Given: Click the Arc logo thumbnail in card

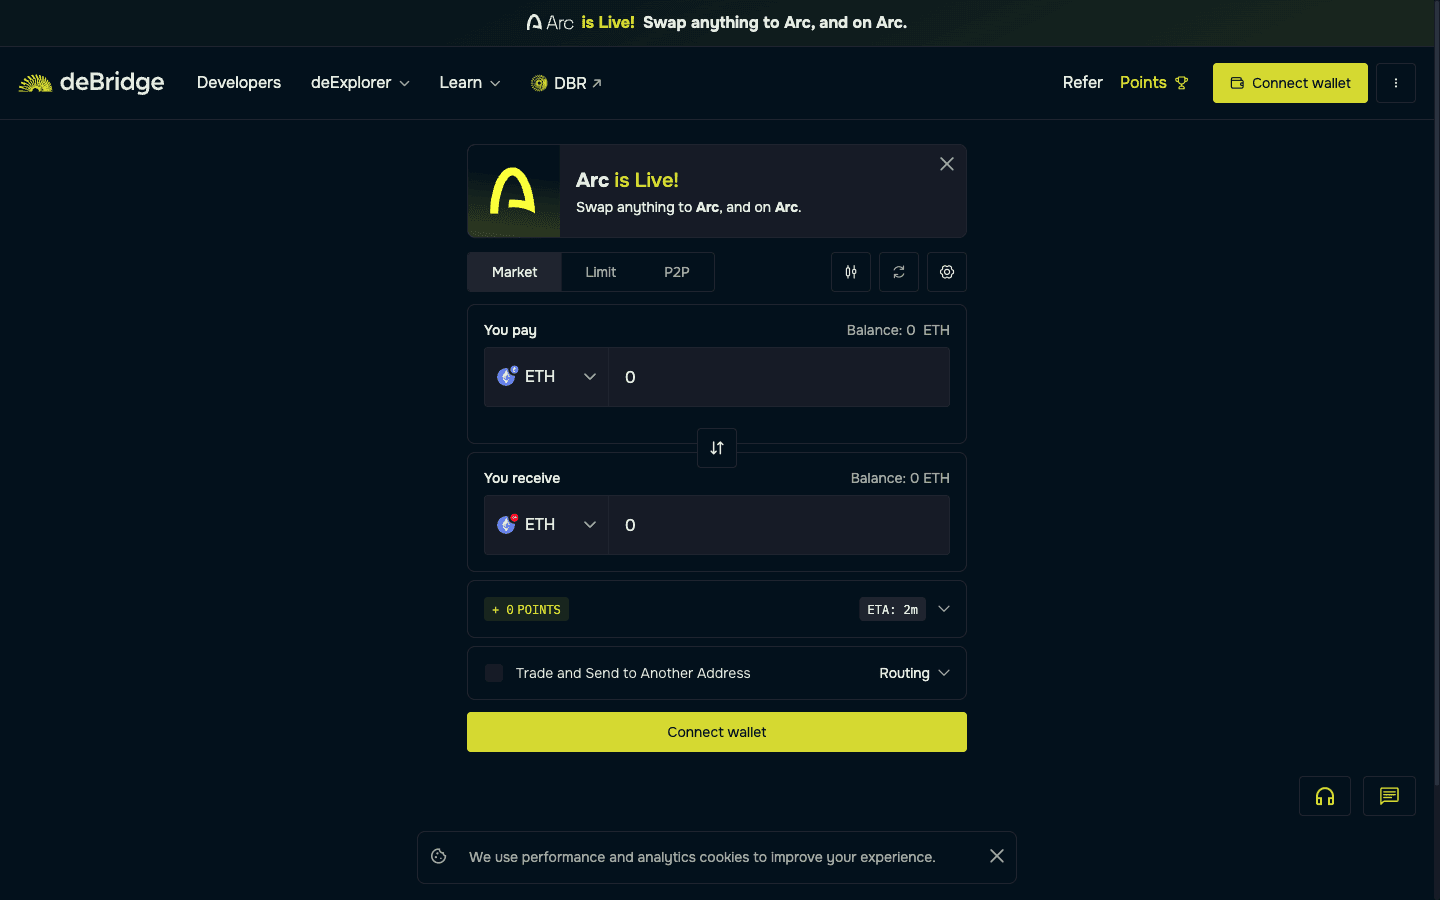Looking at the screenshot, I should click(514, 191).
